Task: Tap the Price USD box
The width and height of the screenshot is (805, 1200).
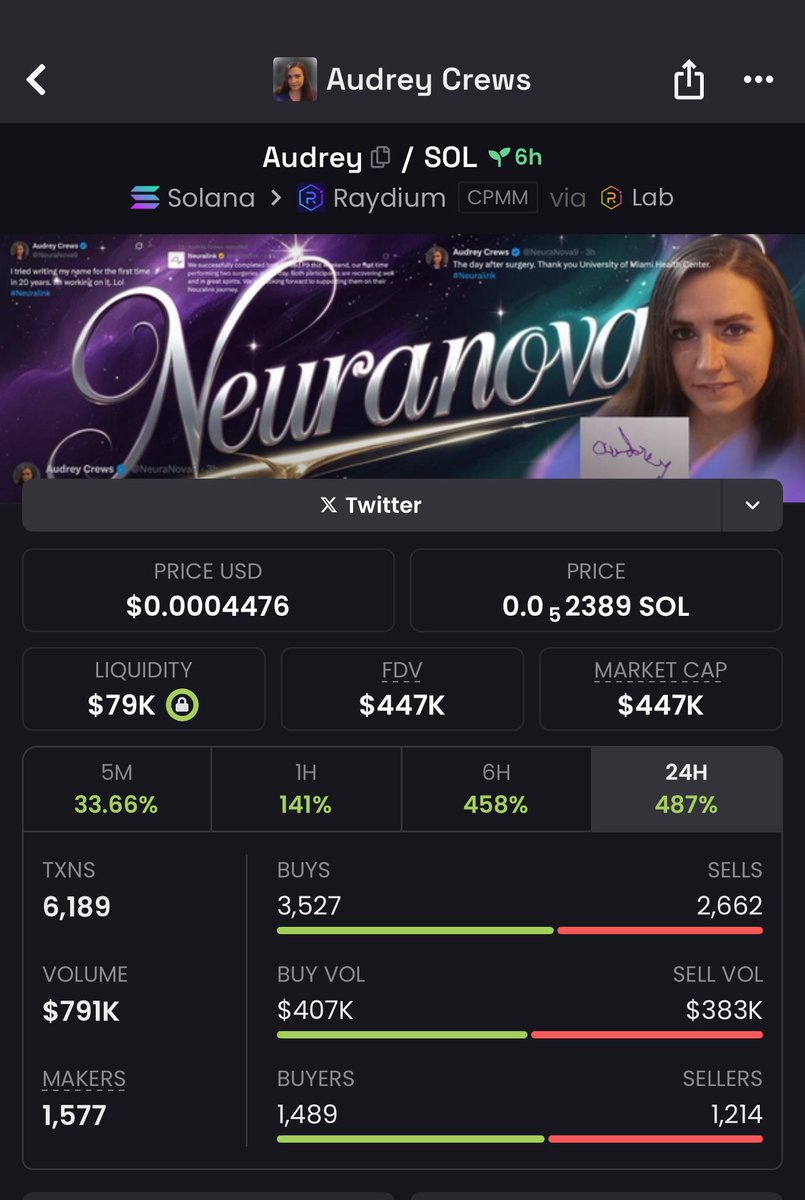Action: tap(208, 590)
